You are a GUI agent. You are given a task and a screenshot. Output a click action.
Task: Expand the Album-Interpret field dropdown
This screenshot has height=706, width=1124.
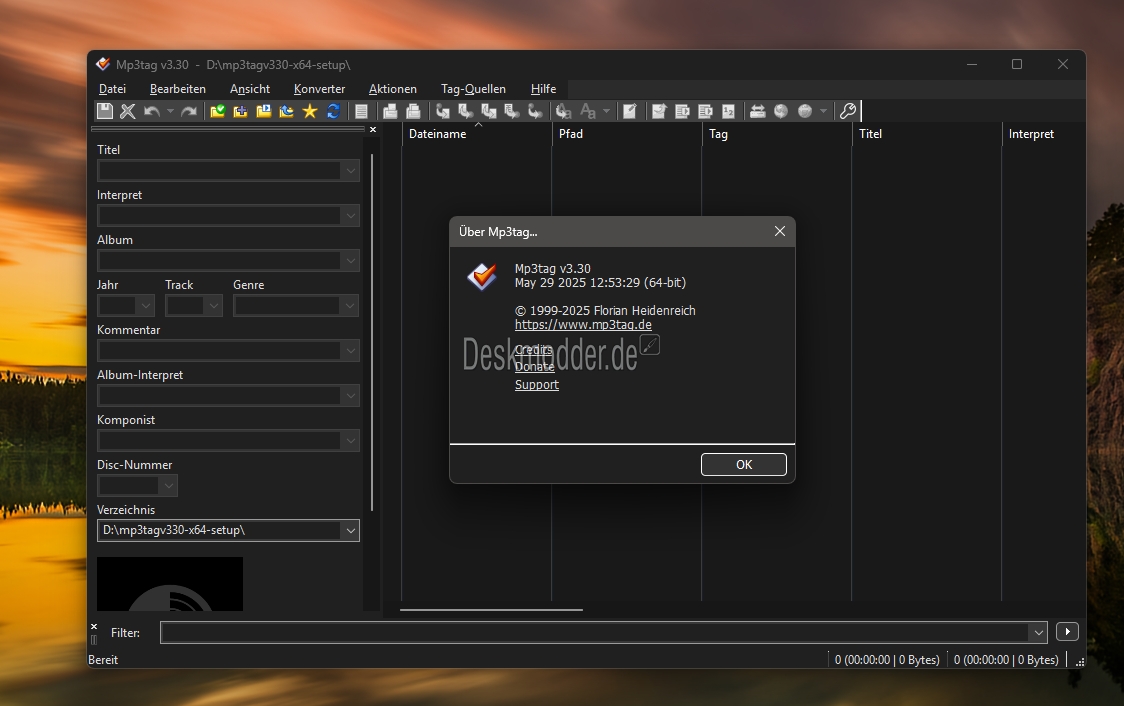pyautogui.click(x=351, y=396)
